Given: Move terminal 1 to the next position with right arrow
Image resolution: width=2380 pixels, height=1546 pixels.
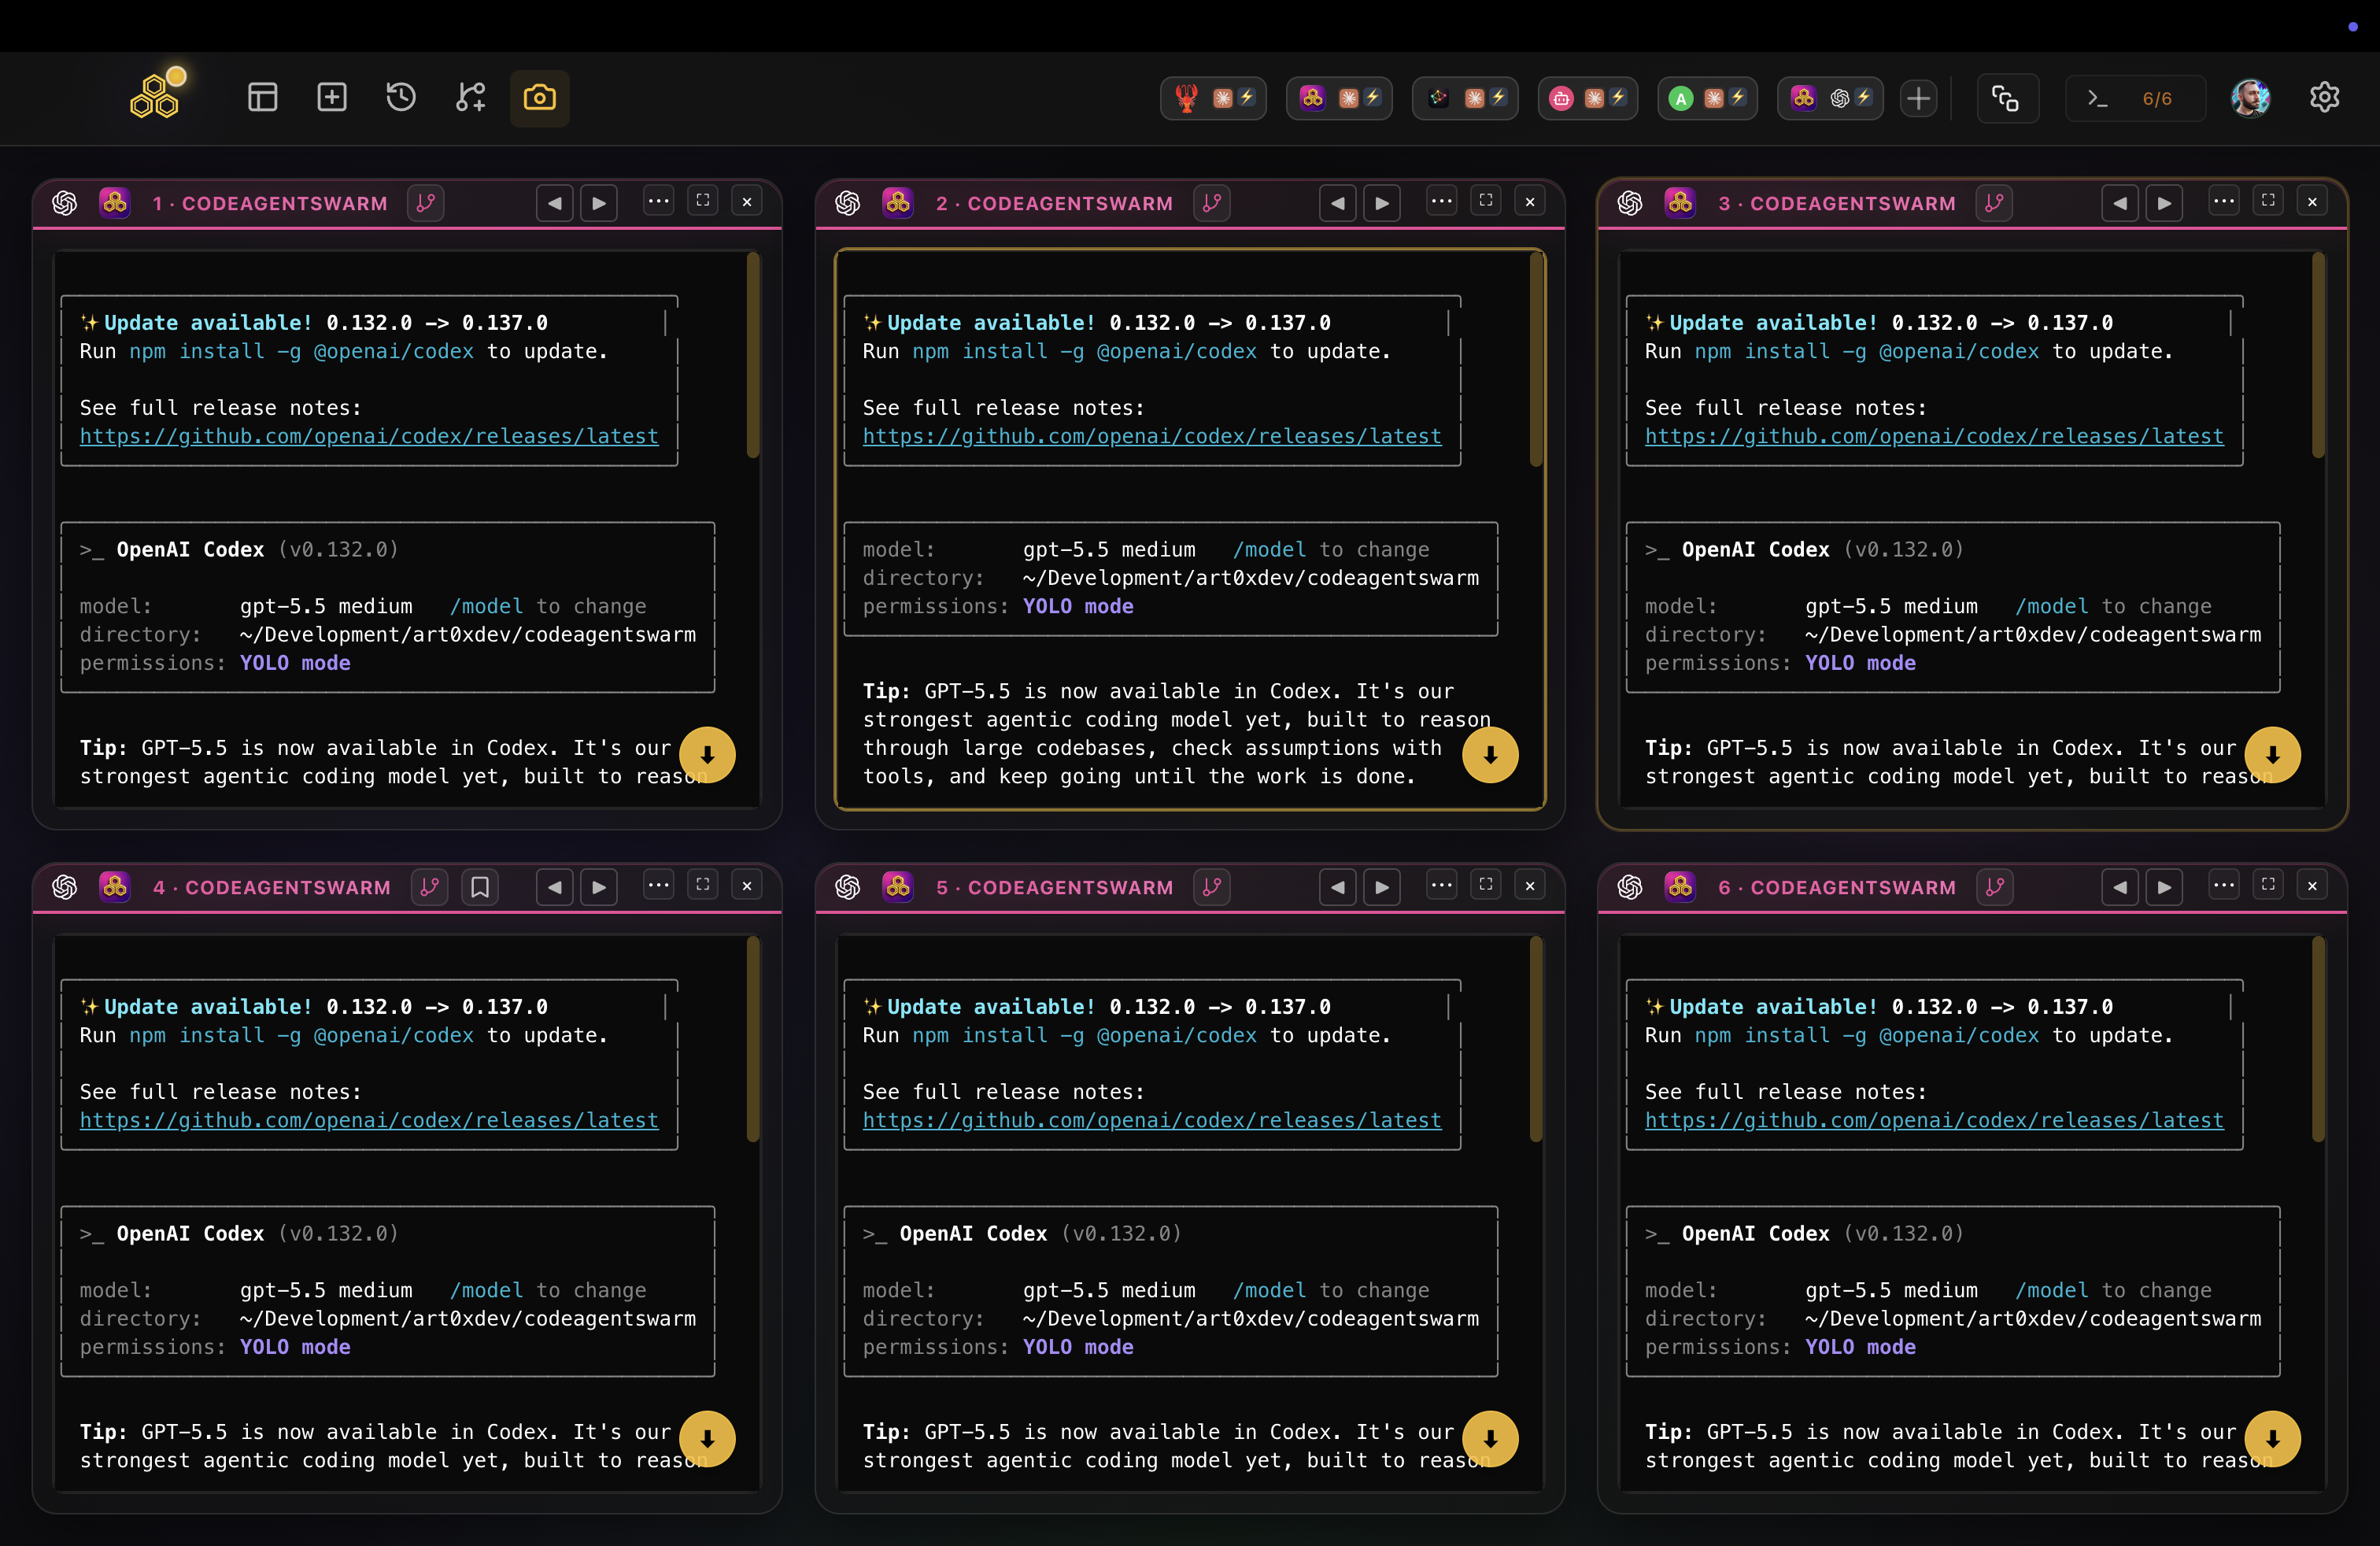Looking at the screenshot, I should pyautogui.click(x=599, y=203).
